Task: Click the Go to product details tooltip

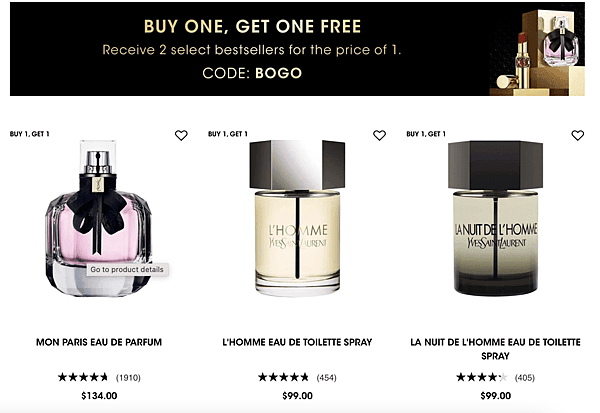Action: pyautogui.click(x=127, y=269)
